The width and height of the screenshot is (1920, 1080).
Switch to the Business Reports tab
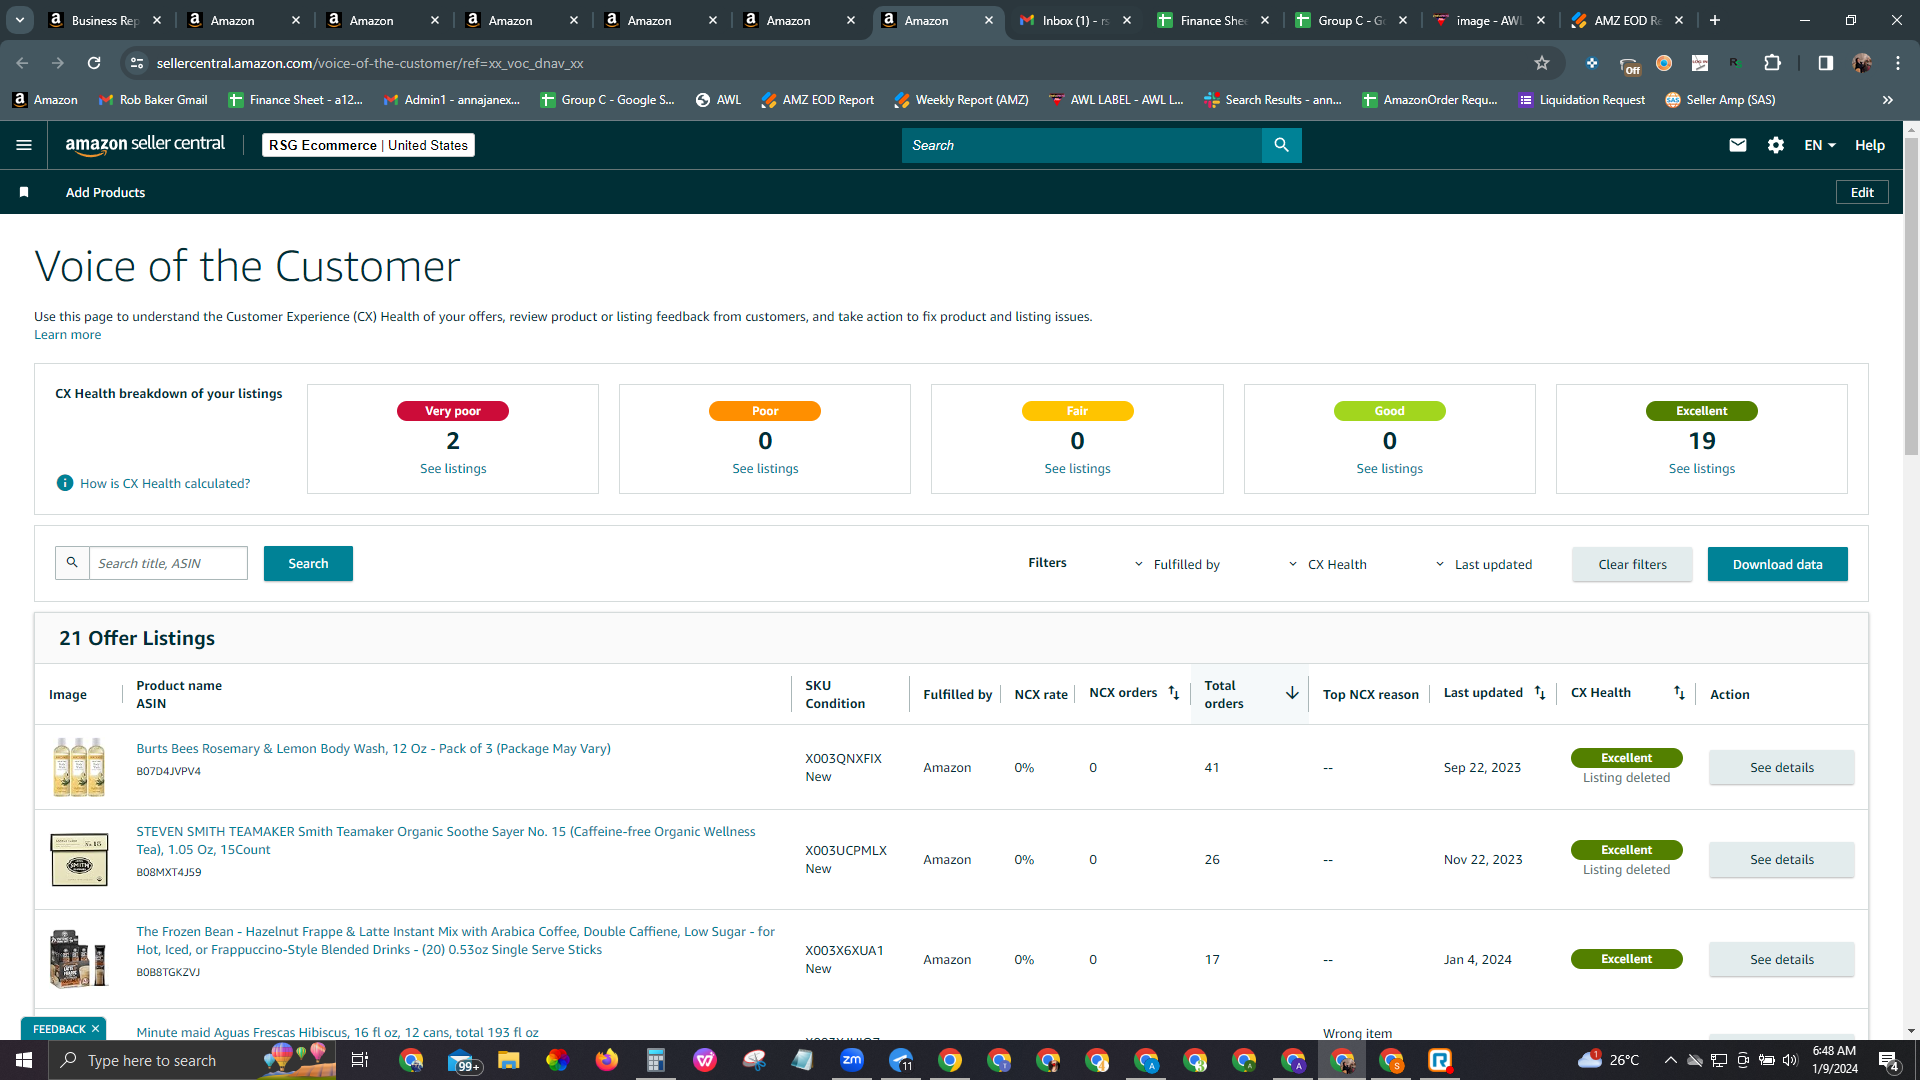tap(106, 20)
